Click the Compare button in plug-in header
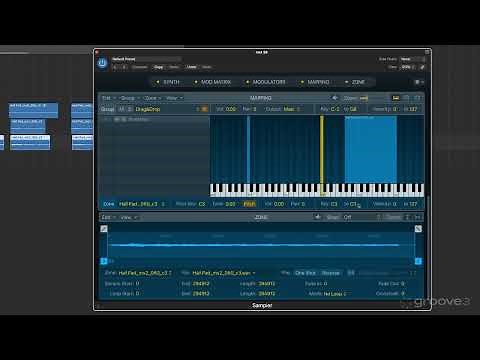480x360 pixels. pyautogui.click(x=140, y=67)
